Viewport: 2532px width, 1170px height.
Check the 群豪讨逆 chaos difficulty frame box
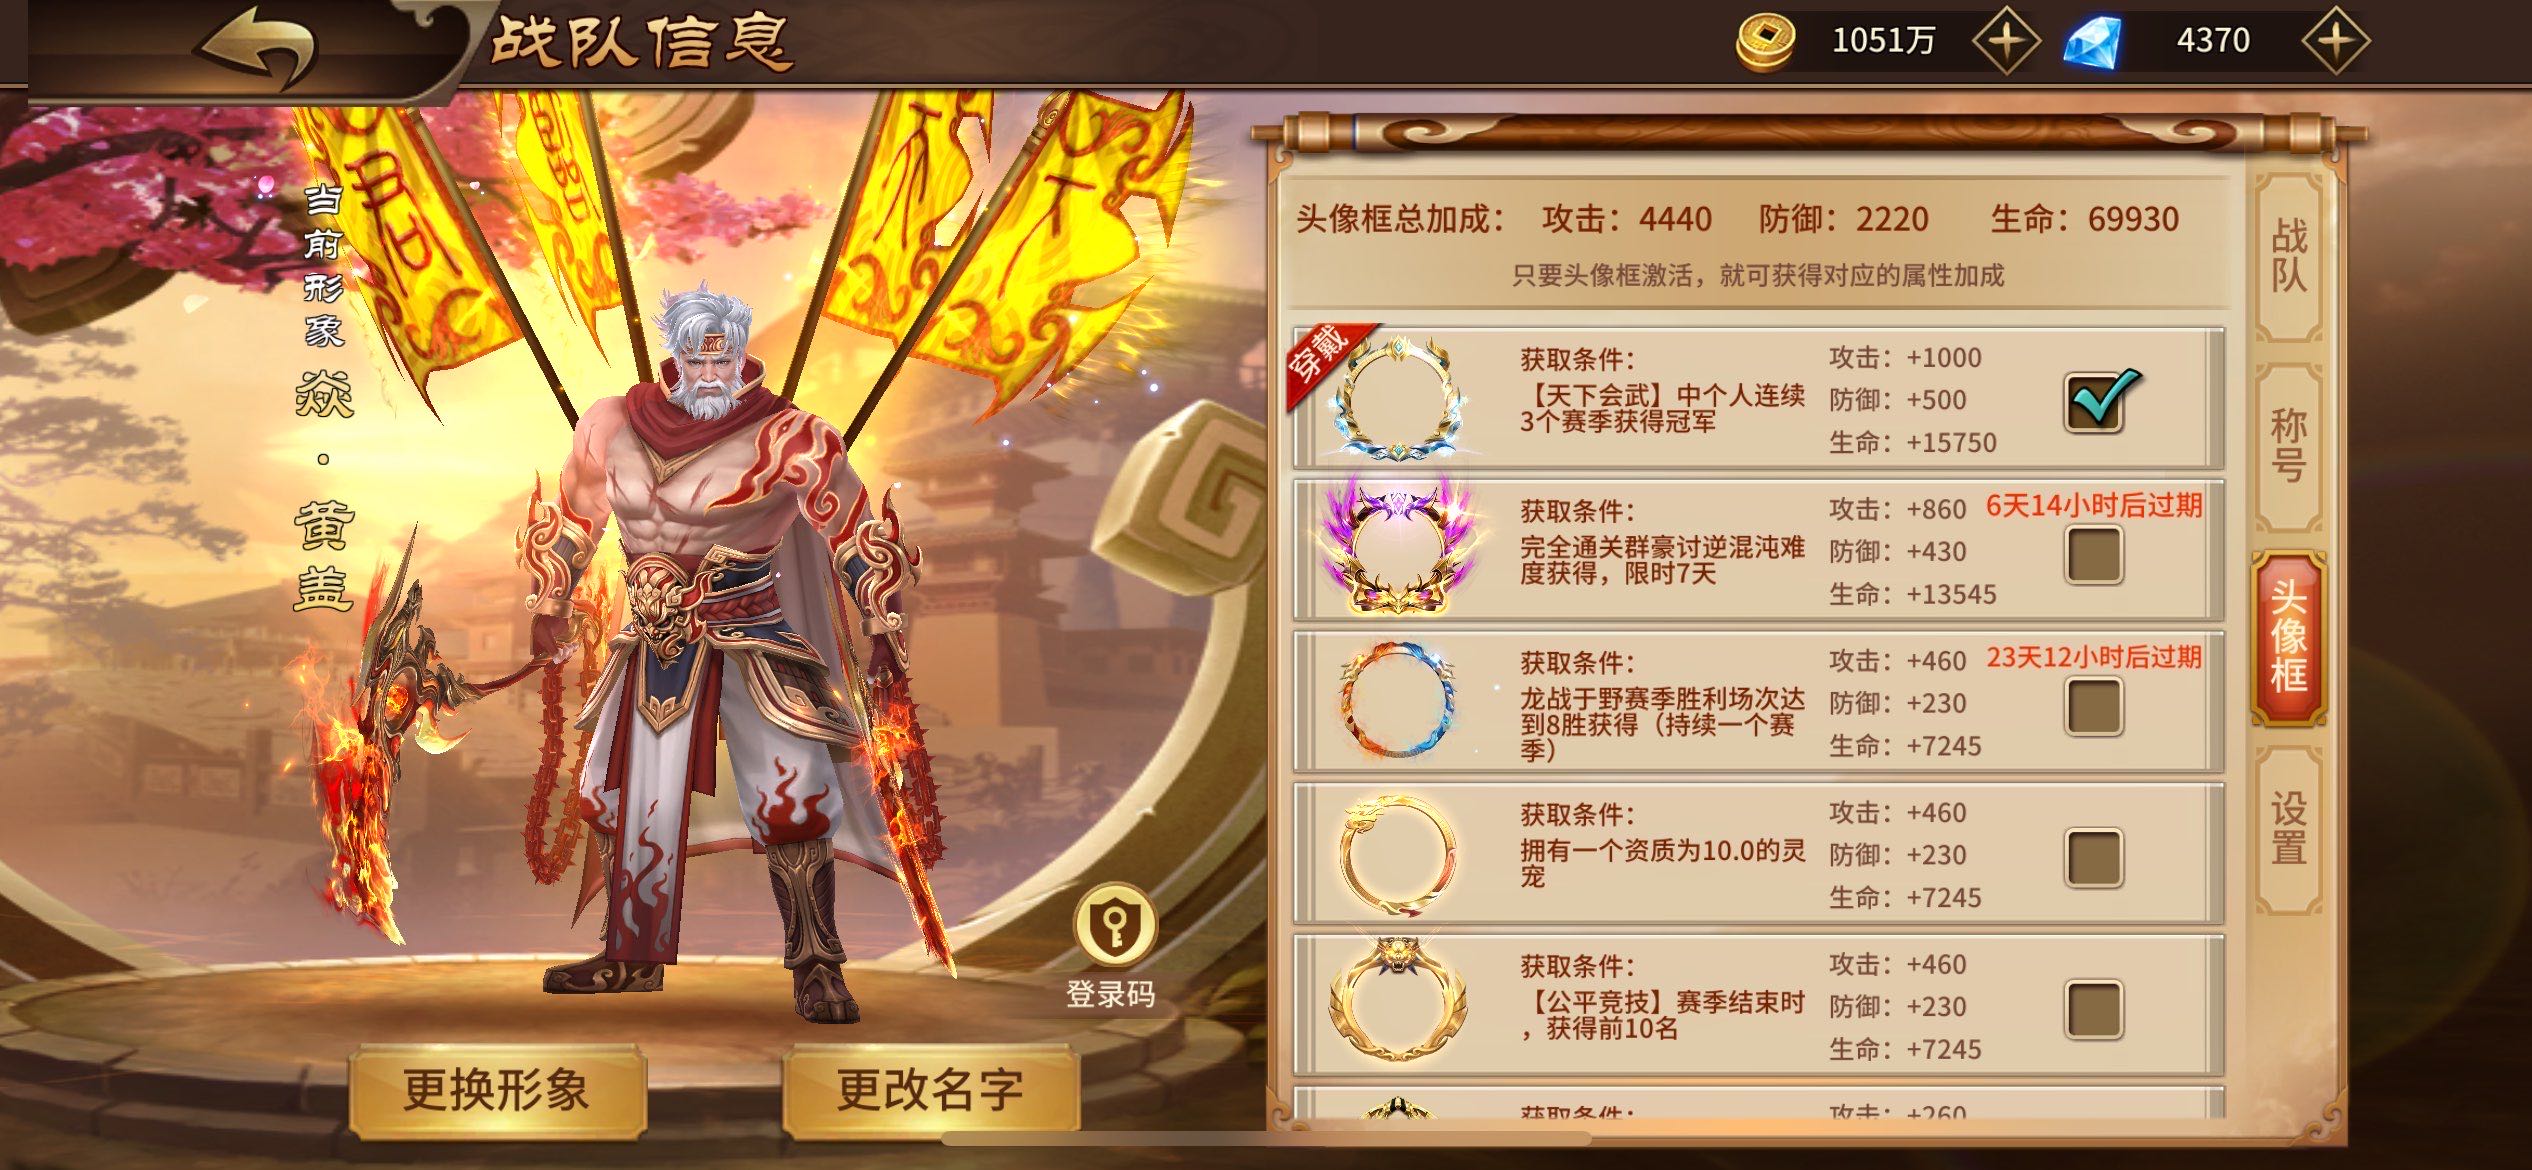(x=2094, y=554)
